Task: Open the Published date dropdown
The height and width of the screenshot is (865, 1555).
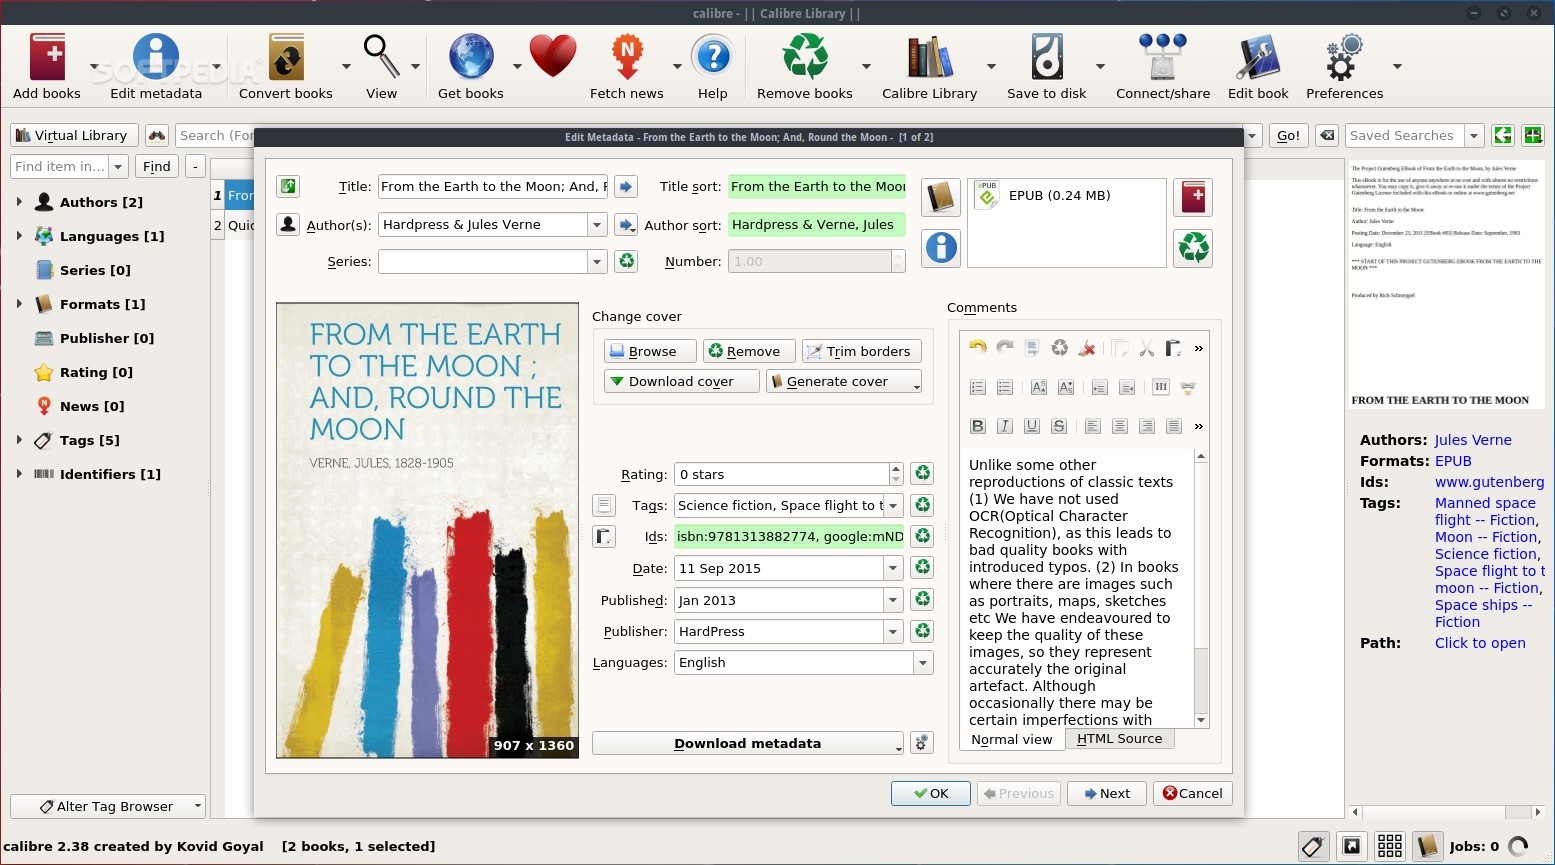Action: click(893, 600)
